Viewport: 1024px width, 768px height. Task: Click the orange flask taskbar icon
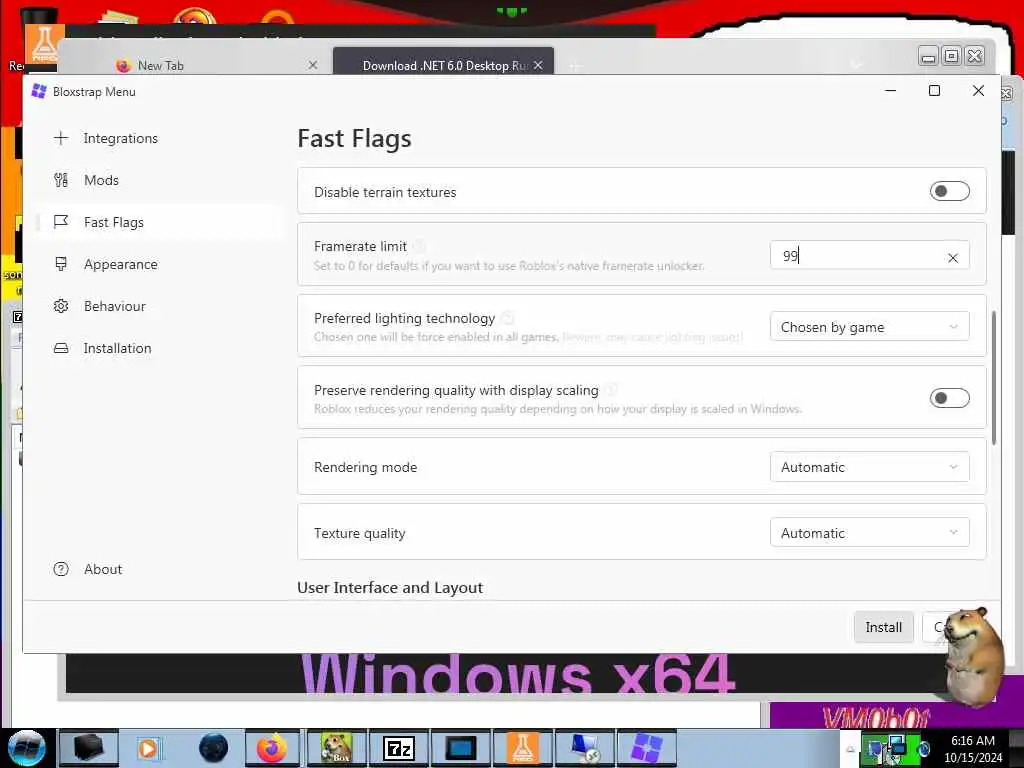pyautogui.click(x=523, y=748)
